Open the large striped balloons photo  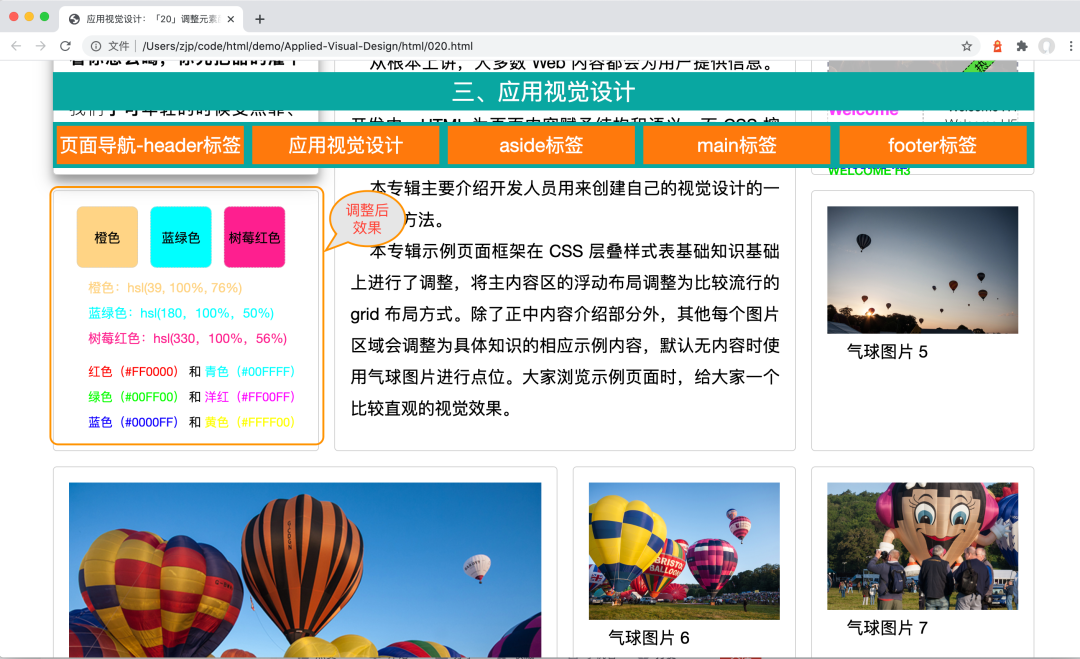305,570
